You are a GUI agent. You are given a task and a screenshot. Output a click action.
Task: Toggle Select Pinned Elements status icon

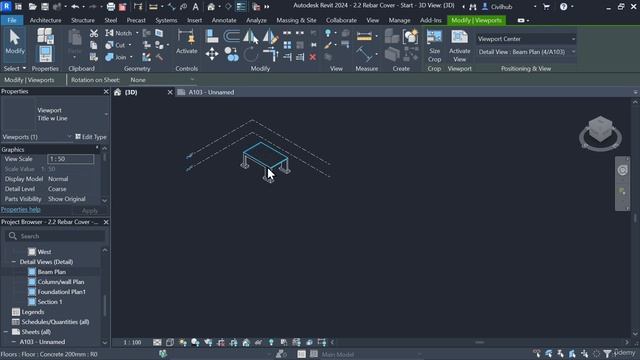pos(560,353)
